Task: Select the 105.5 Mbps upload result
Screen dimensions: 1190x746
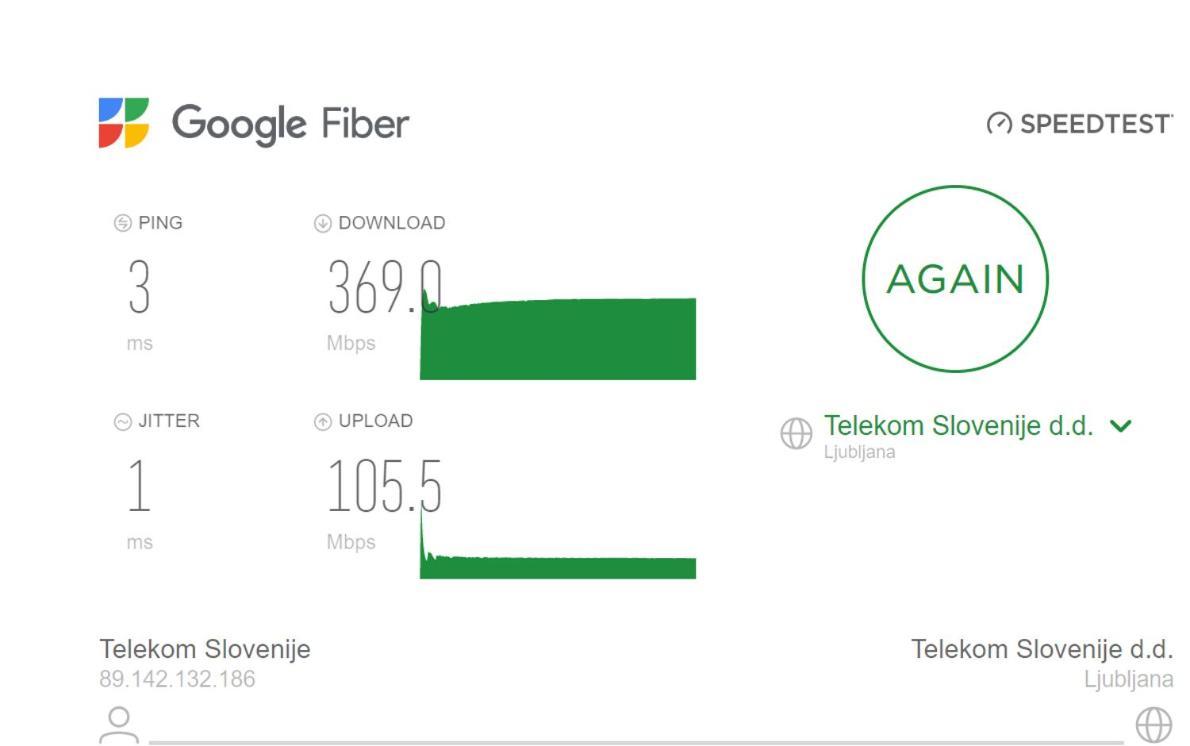Action: pyautogui.click(x=384, y=486)
